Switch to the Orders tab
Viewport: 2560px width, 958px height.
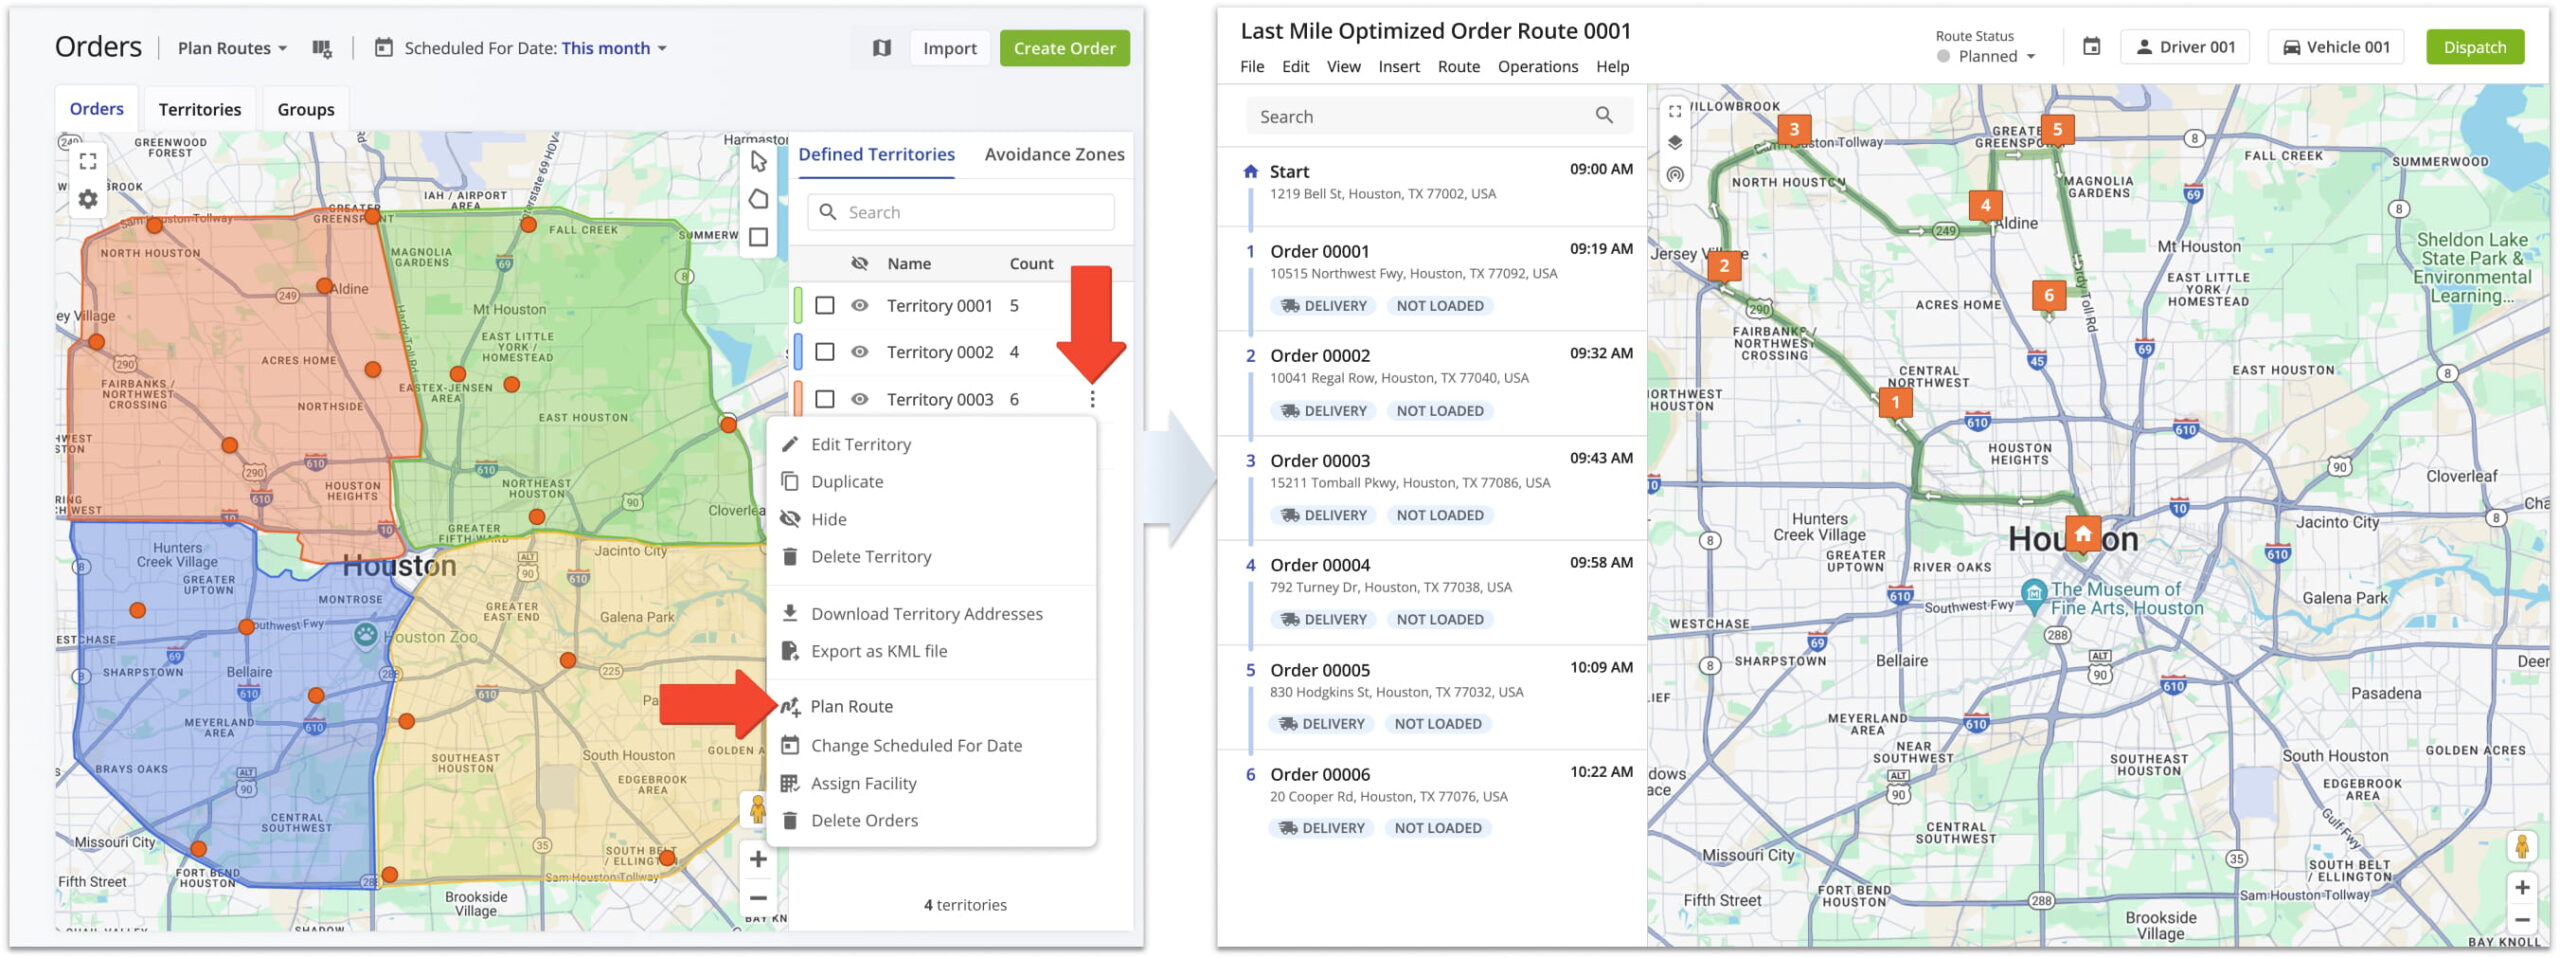[96, 109]
